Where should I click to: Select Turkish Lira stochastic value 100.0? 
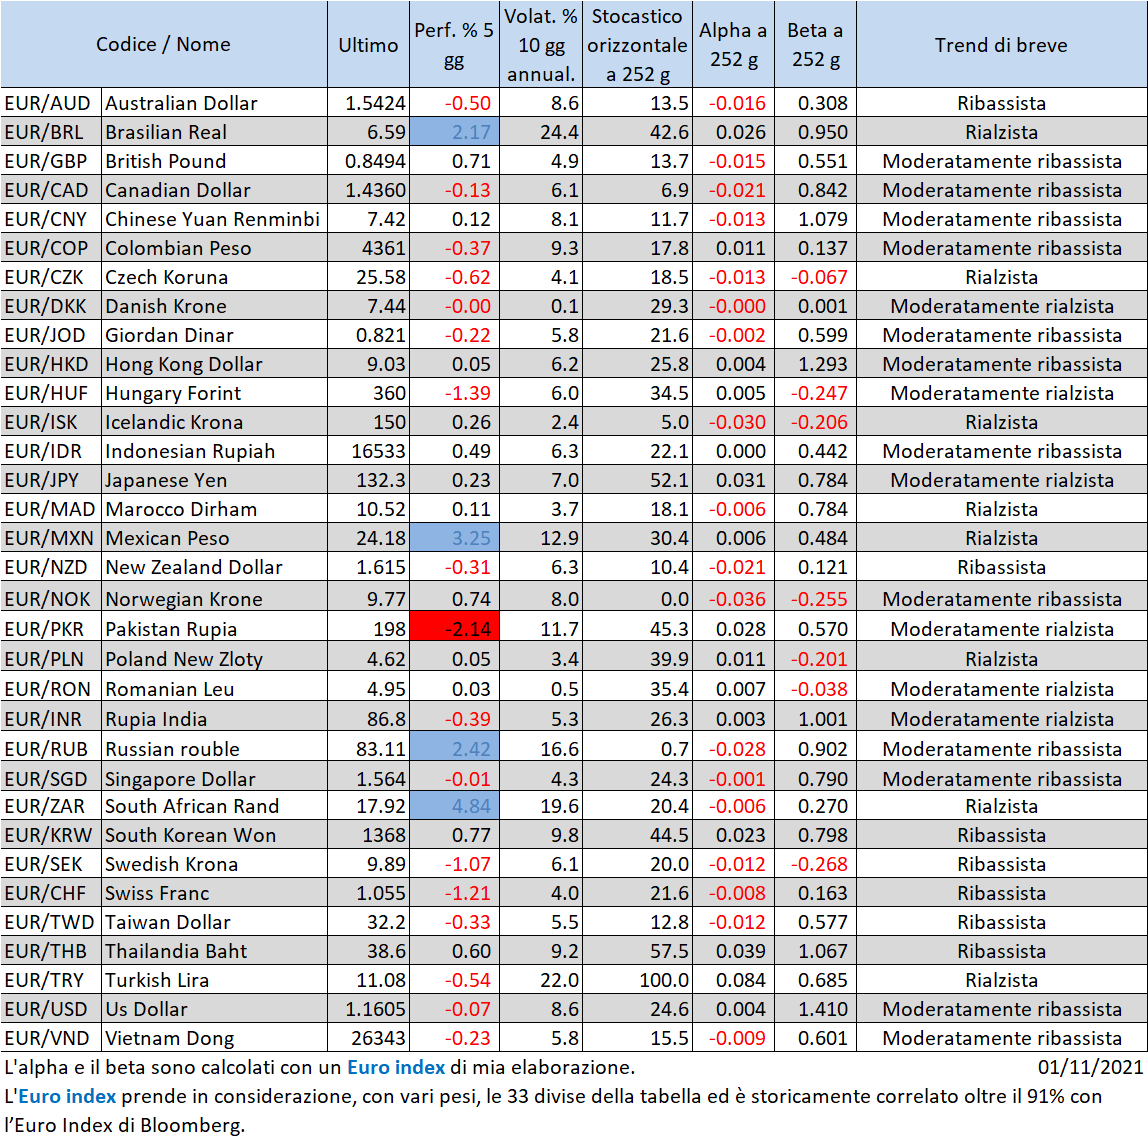[x=637, y=980]
